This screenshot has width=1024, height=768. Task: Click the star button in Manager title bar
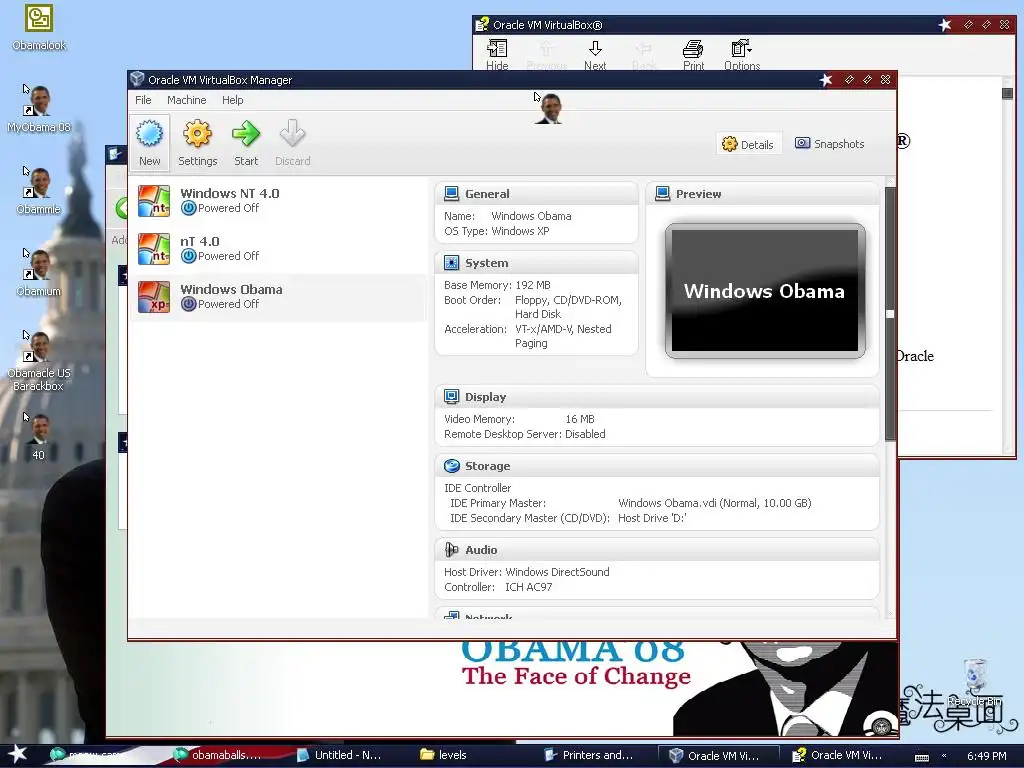click(826, 80)
